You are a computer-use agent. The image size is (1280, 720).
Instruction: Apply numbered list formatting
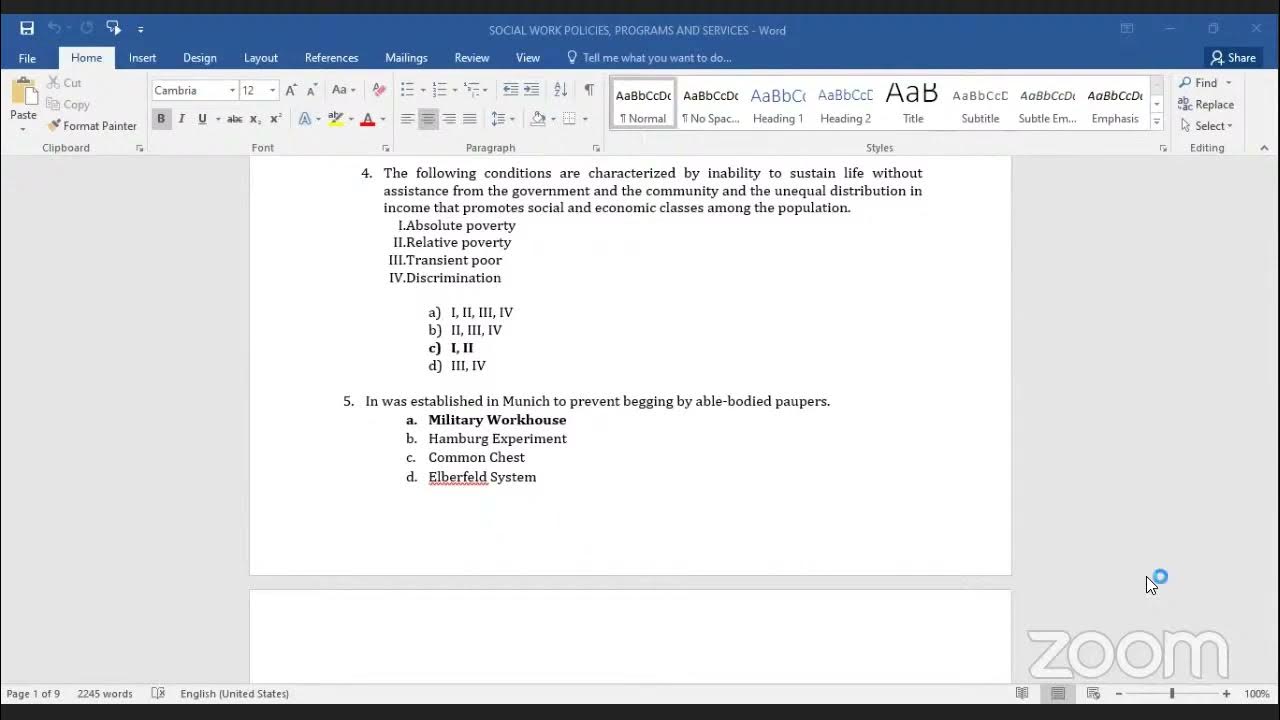(x=439, y=90)
